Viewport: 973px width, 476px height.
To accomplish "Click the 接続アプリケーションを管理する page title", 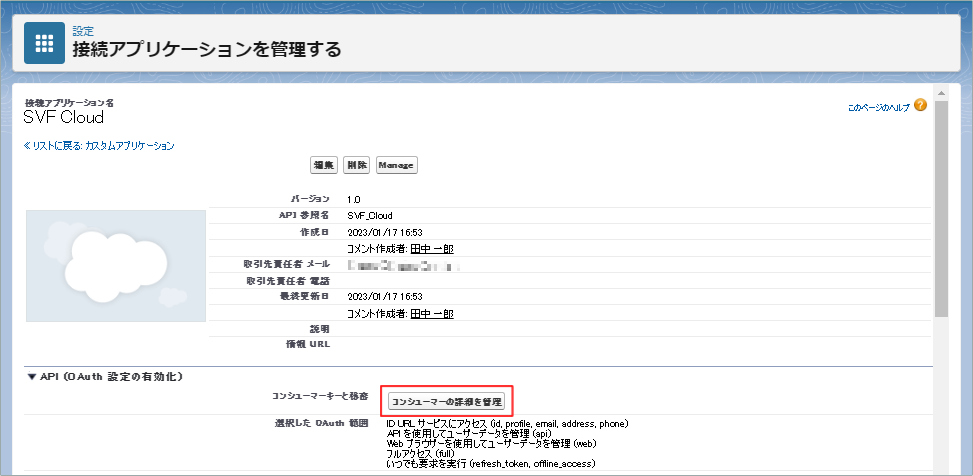I will [x=207, y=49].
